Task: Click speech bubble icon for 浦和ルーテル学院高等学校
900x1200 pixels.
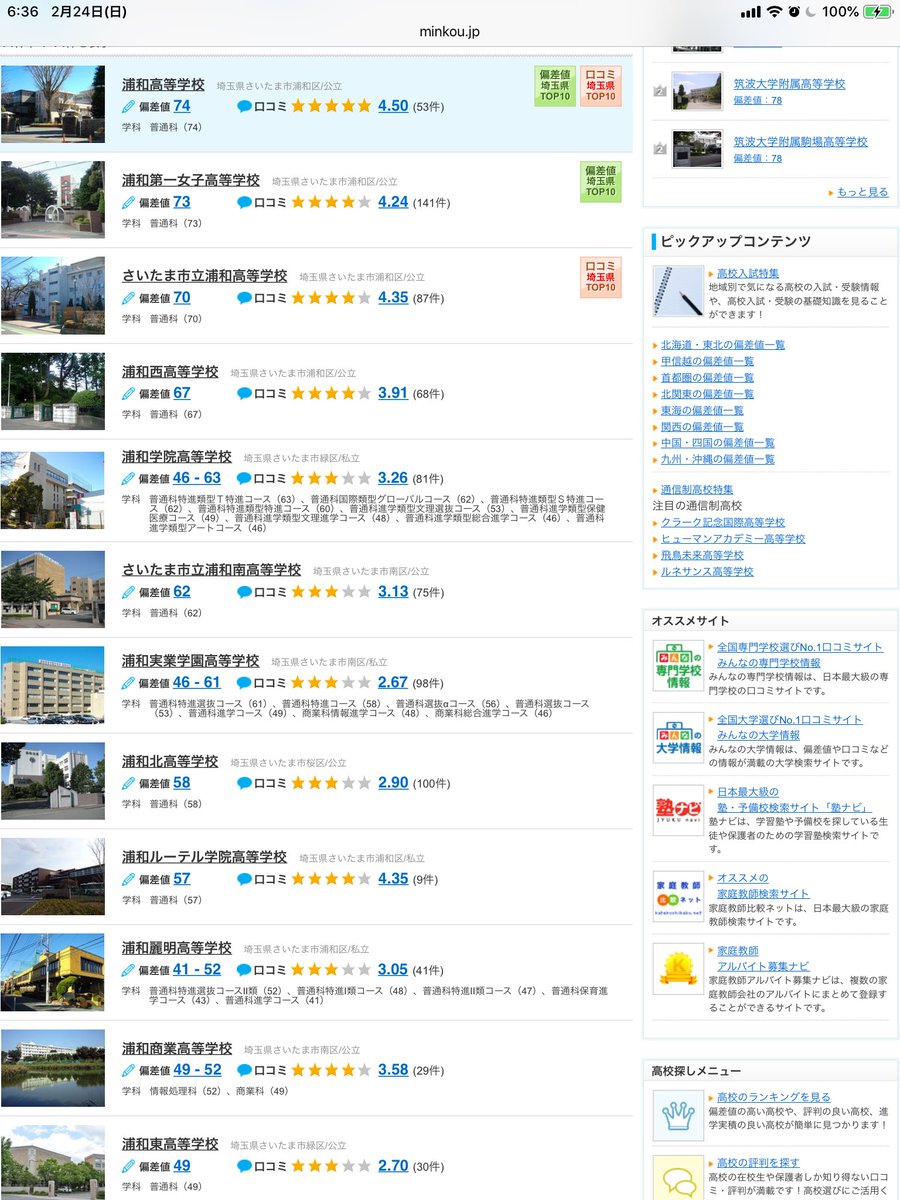Action: (x=244, y=879)
